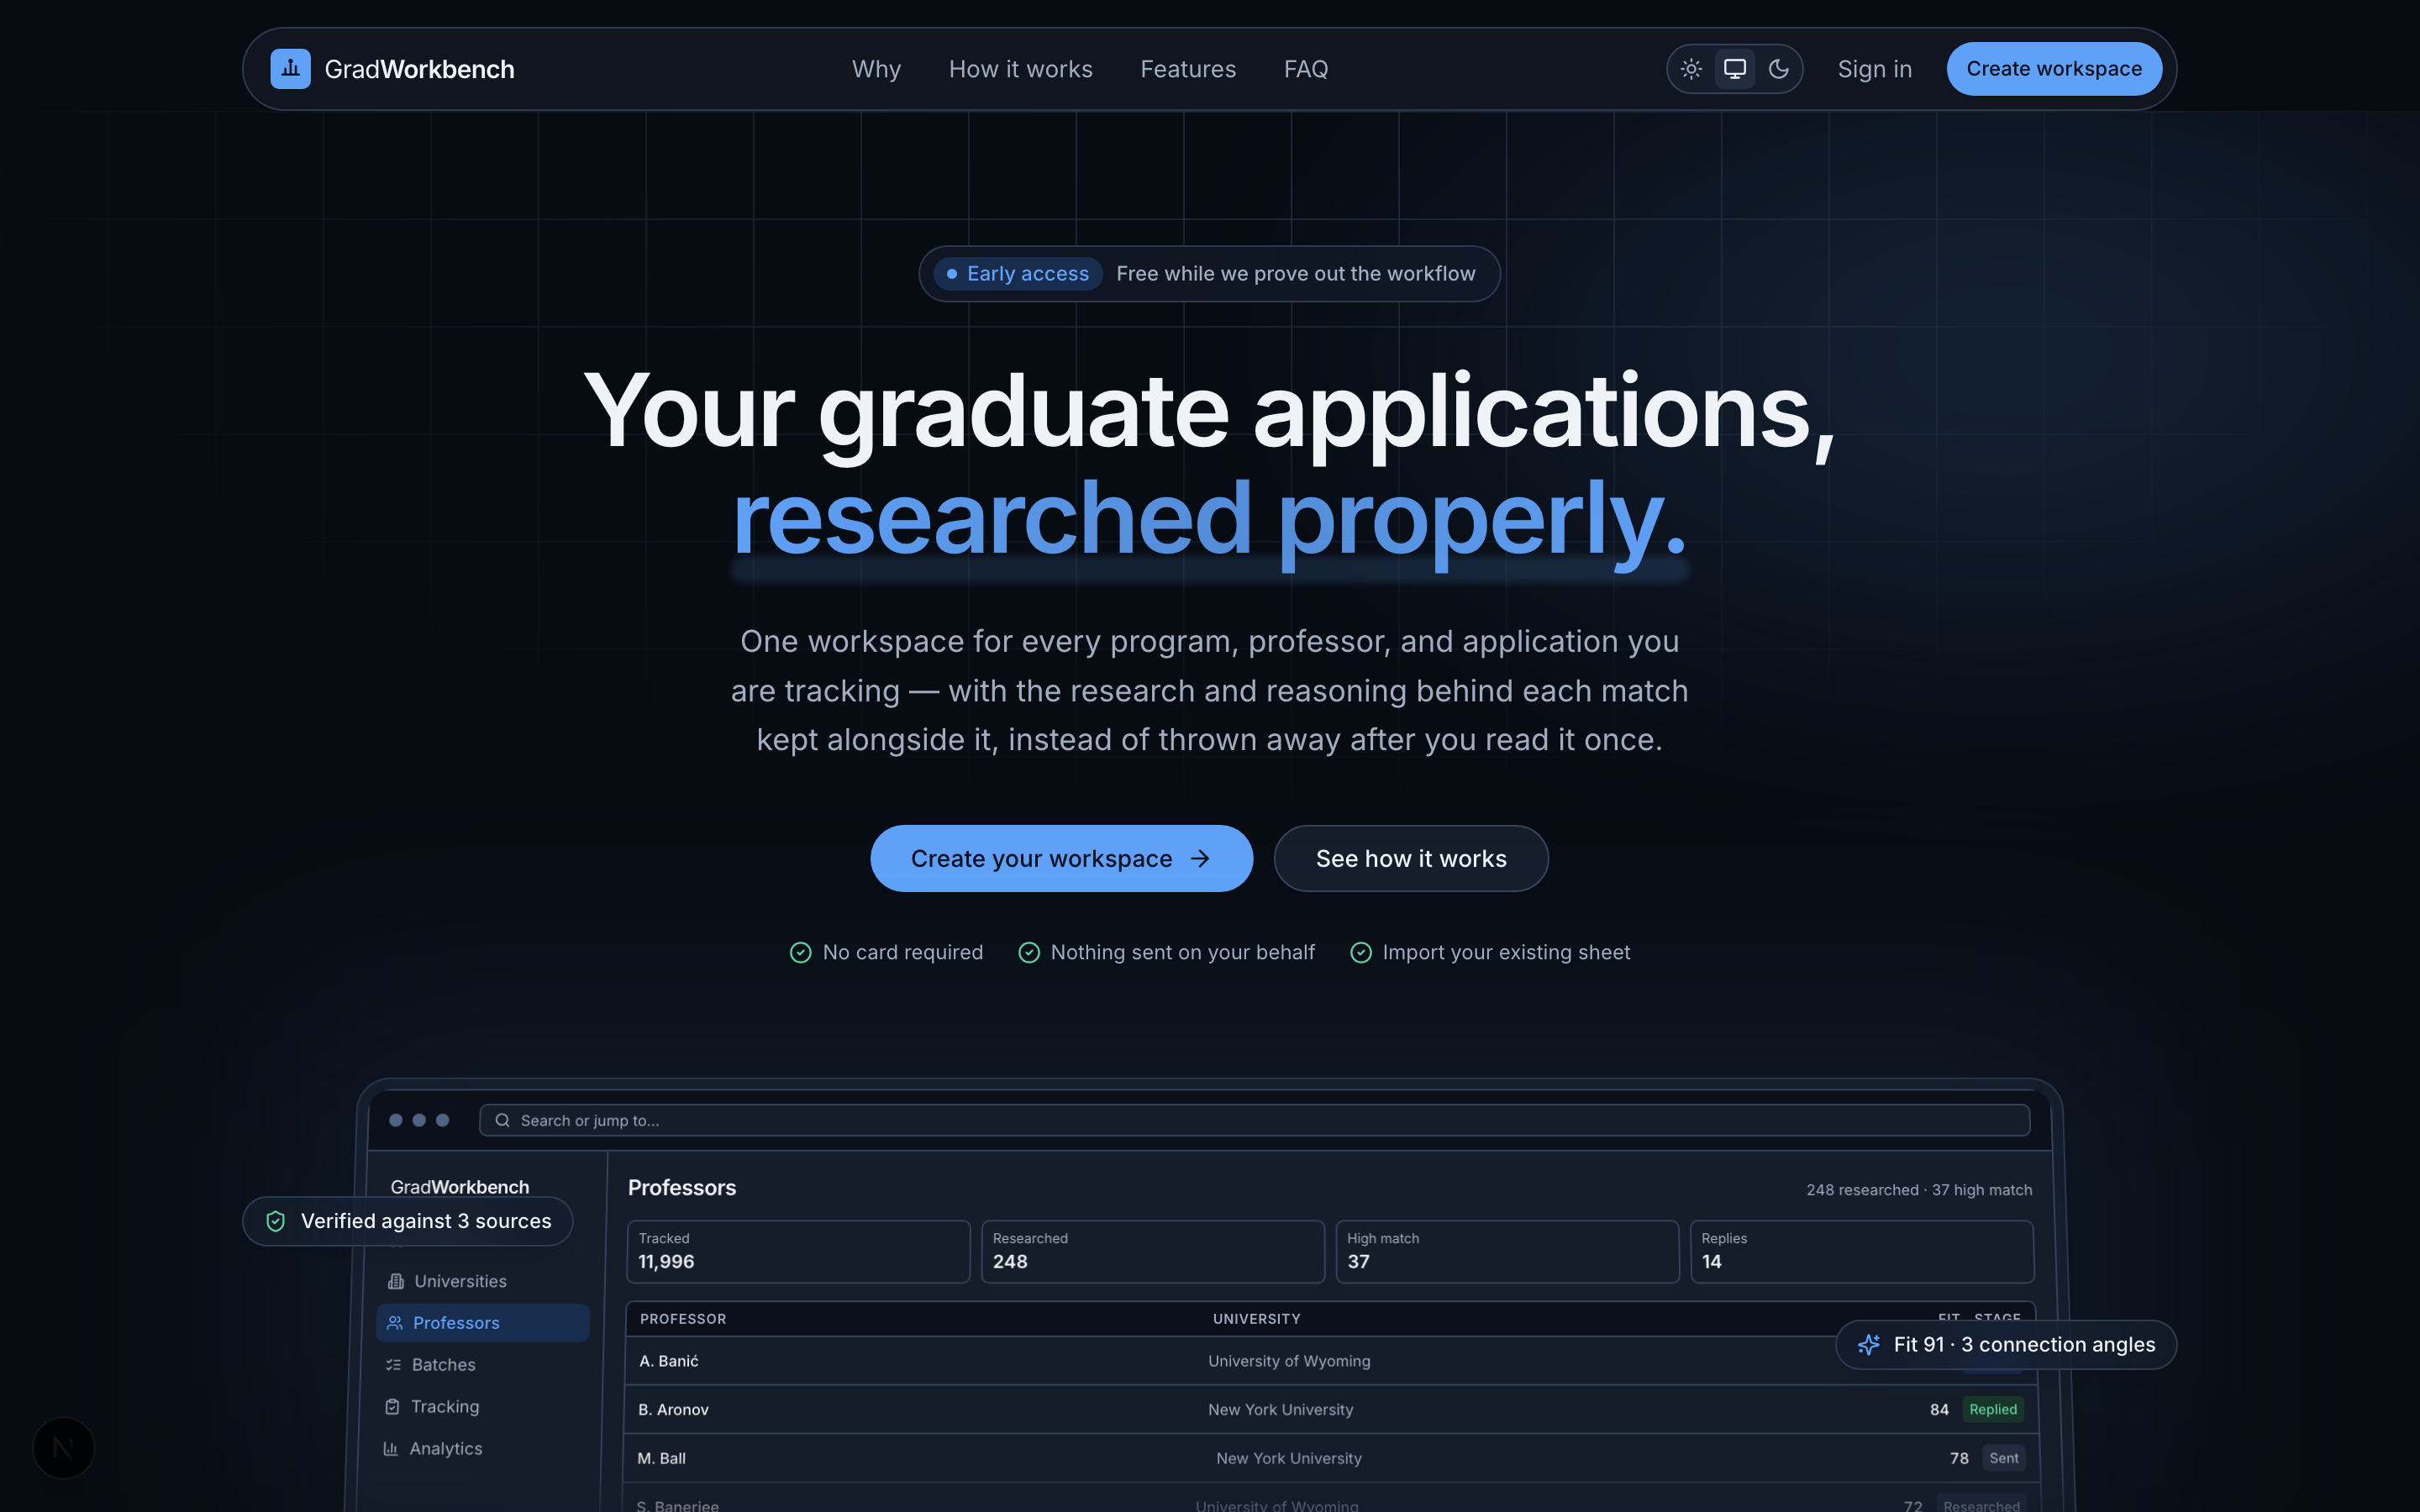
Task: Click the Early access badge
Action: click(x=1018, y=274)
